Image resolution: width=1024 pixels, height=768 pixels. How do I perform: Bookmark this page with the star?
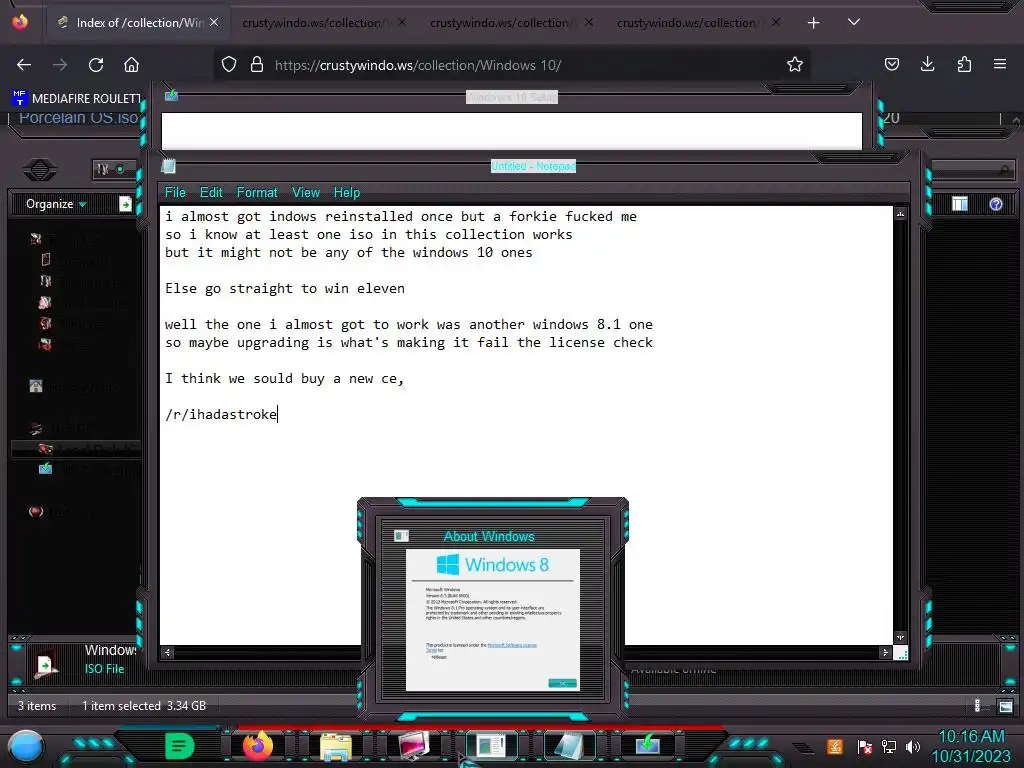coord(795,64)
